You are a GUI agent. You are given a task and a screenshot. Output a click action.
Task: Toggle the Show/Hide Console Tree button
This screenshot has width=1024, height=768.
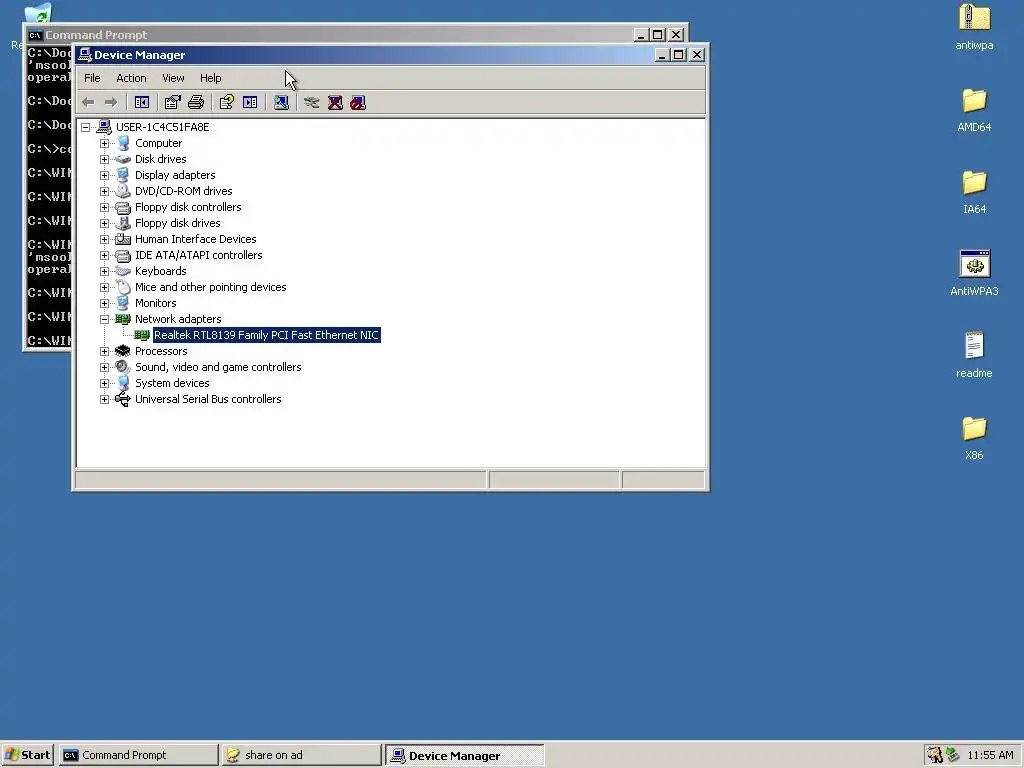tap(142, 103)
